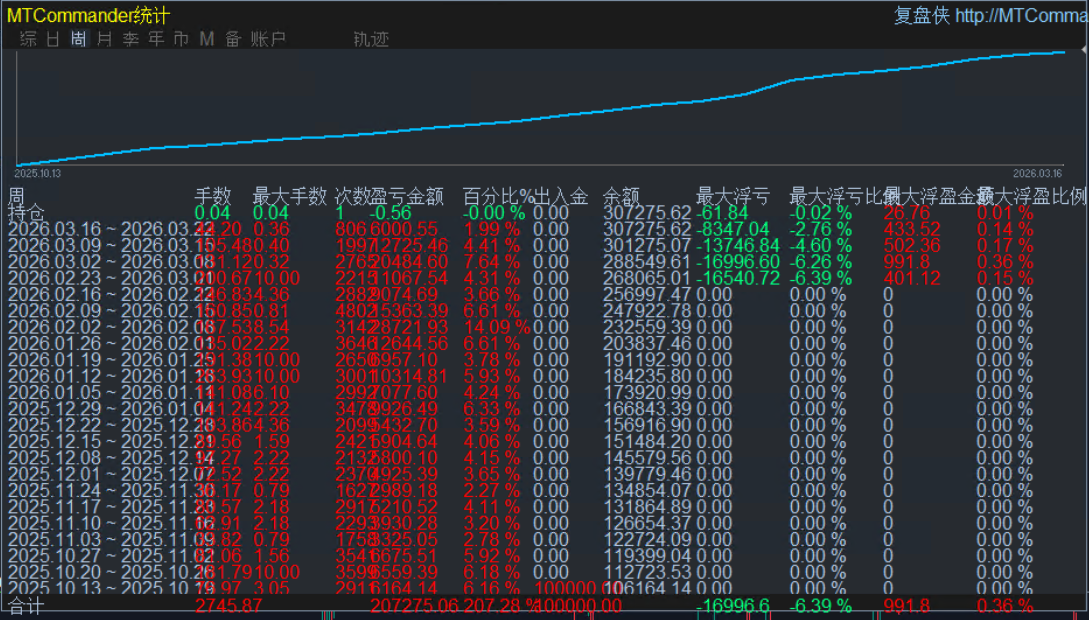
Task: Click the 401.12 max floating profit cell
Action: (x=912, y=278)
